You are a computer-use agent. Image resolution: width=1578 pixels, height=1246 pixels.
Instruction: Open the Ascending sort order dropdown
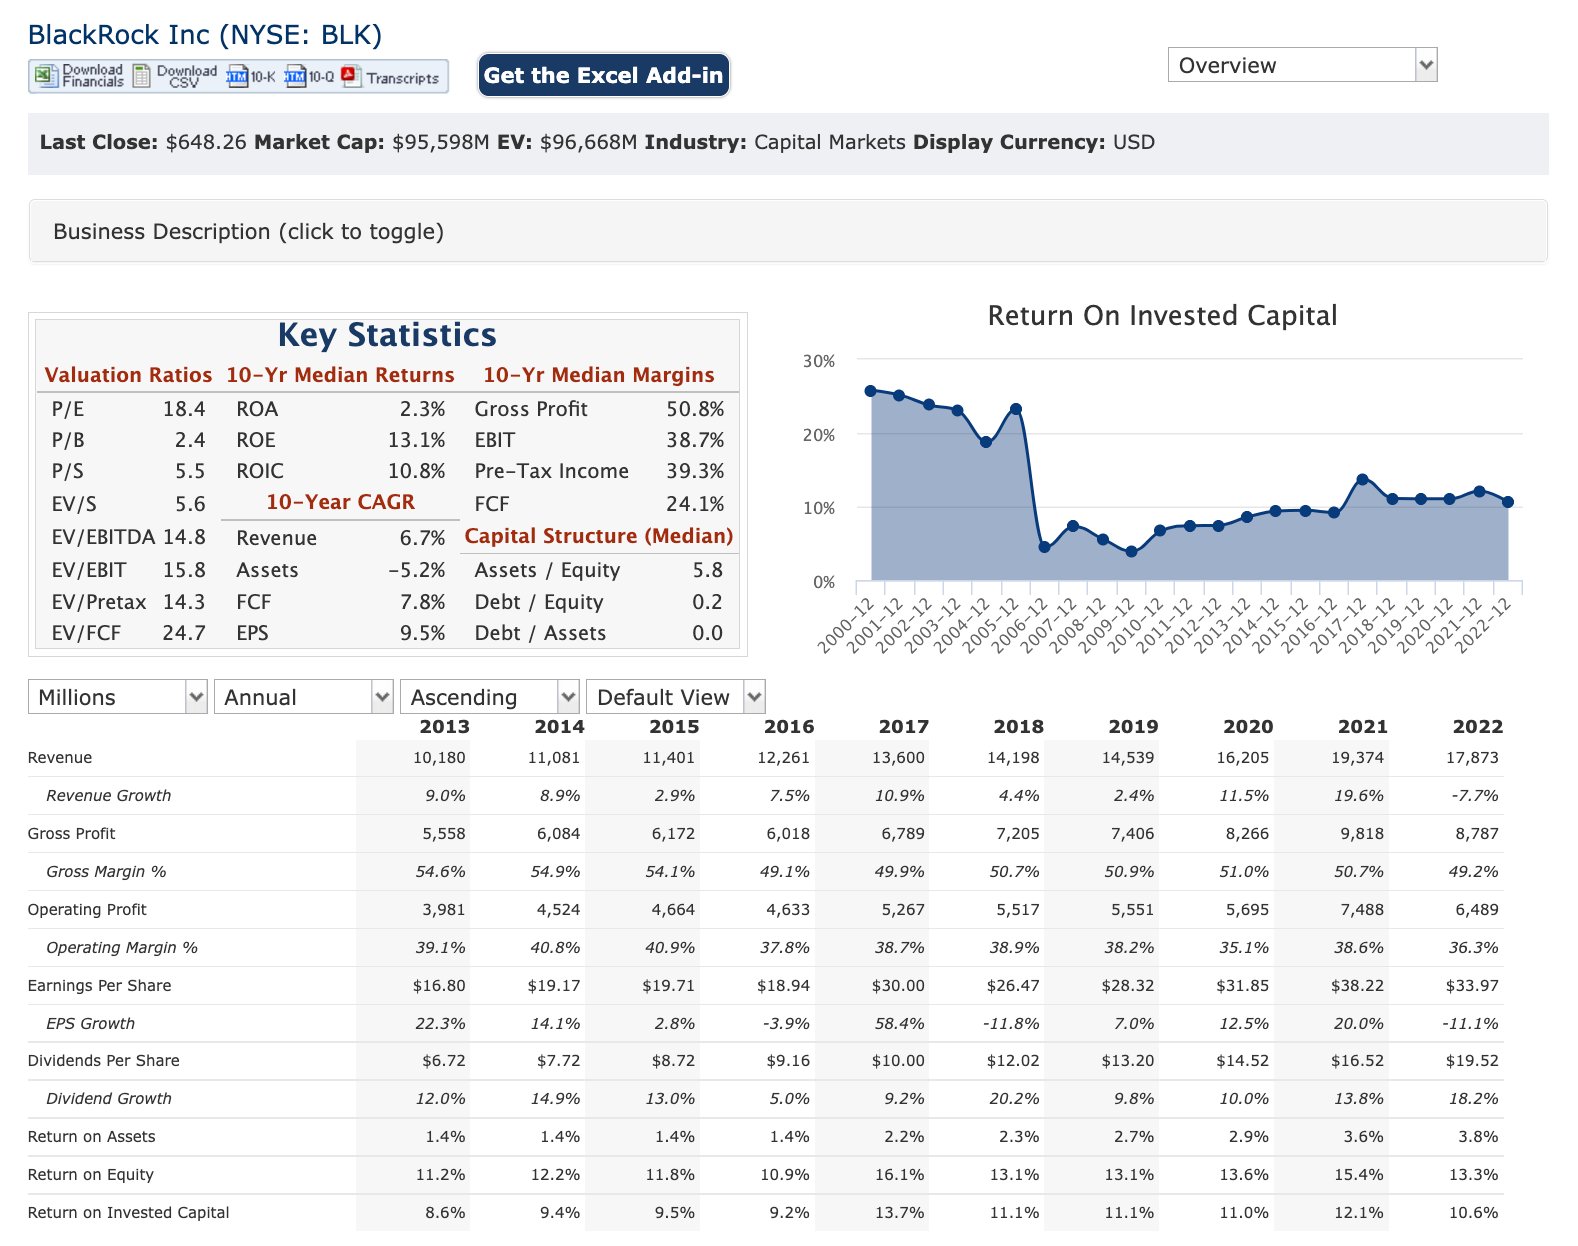490,697
